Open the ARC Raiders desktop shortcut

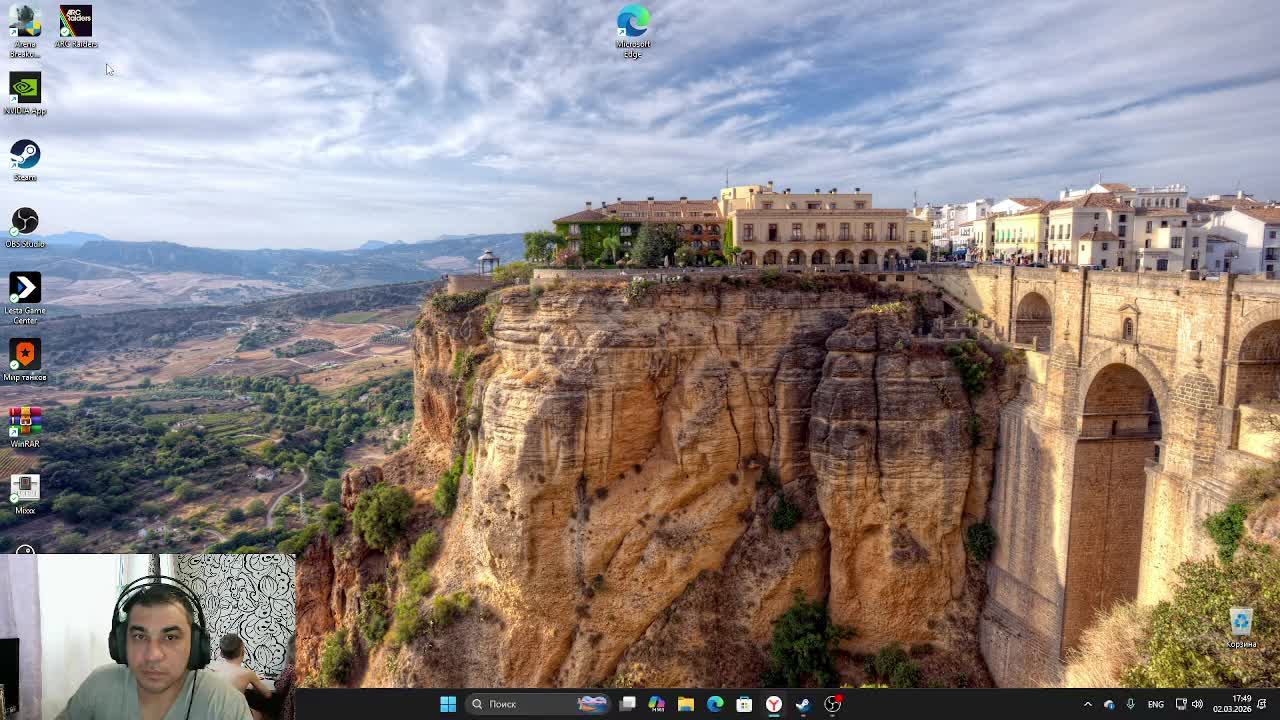click(x=75, y=27)
